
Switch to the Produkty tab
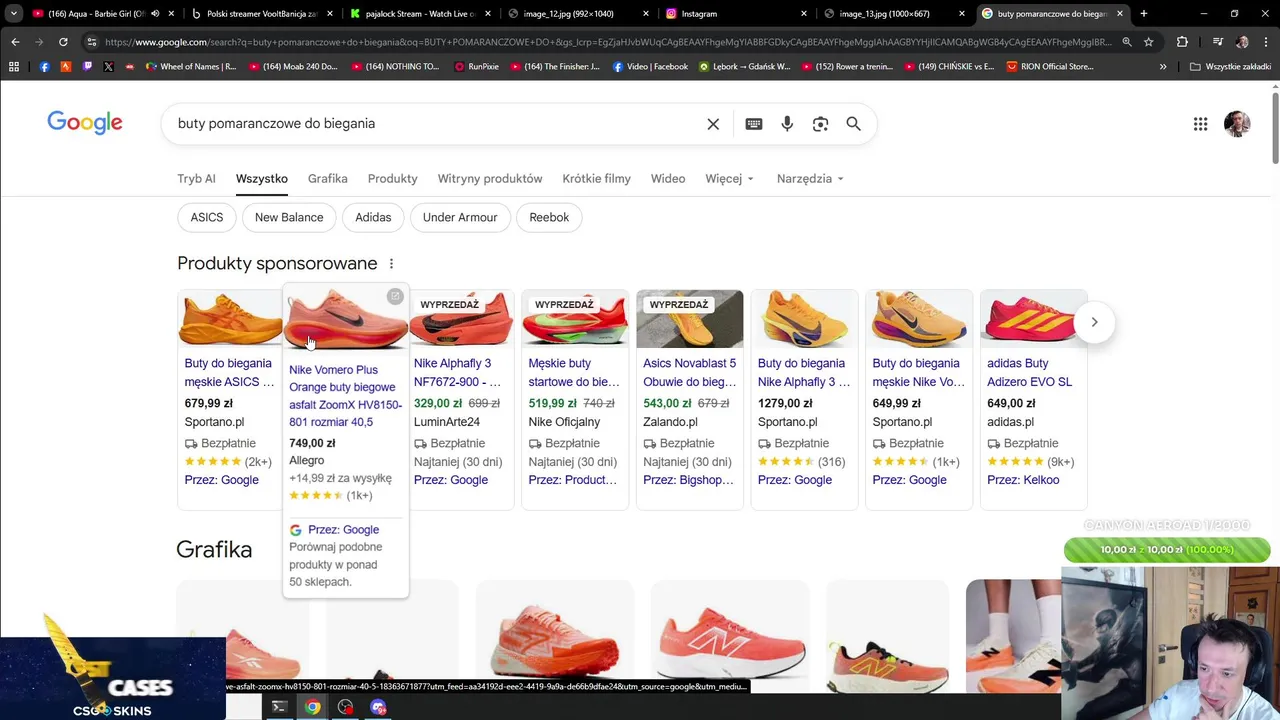pyautogui.click(x=392, y=179)
